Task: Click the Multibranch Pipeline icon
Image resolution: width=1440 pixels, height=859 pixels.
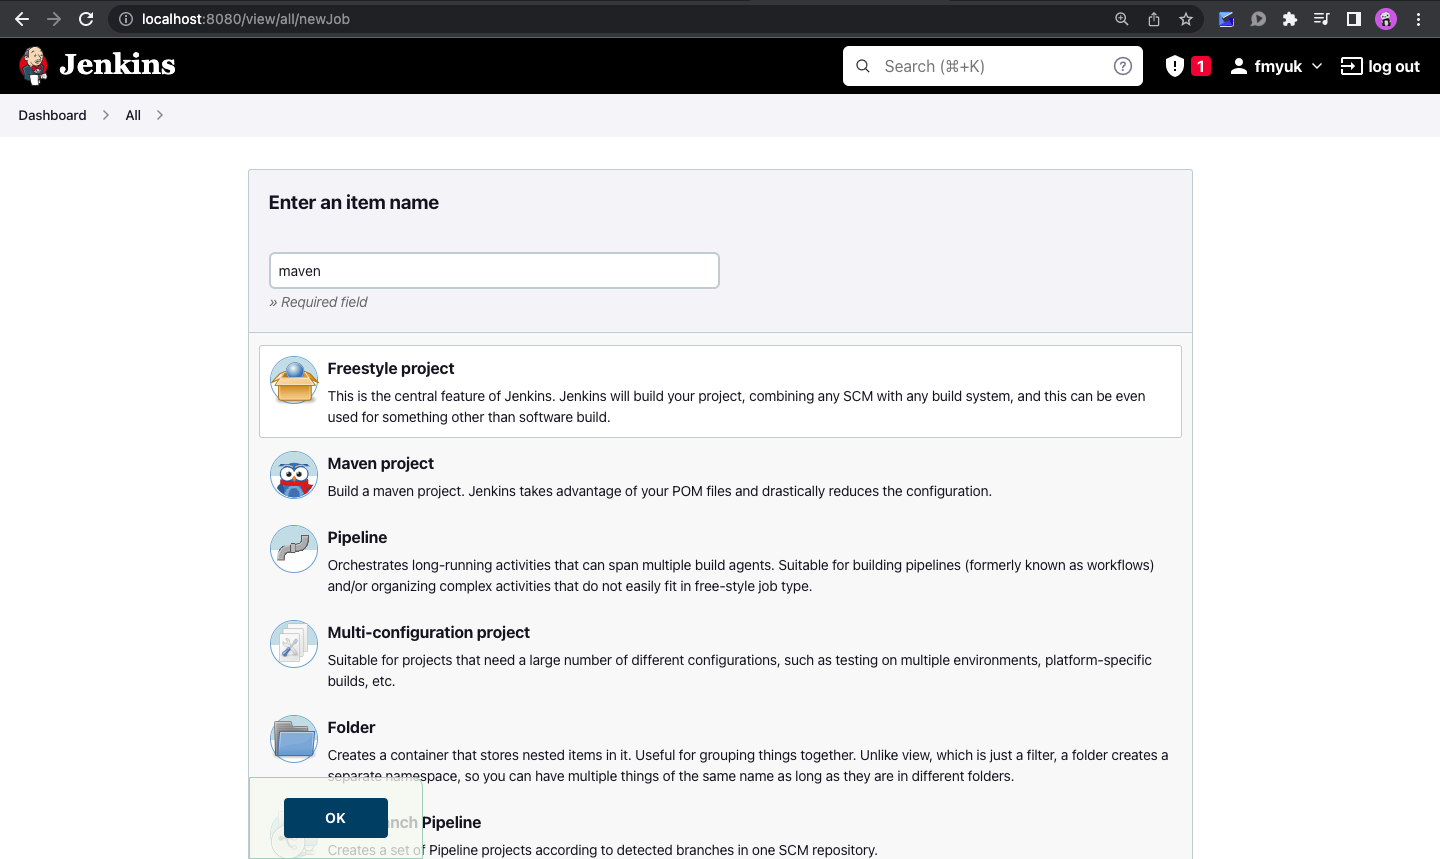Action: click(293, 833)
